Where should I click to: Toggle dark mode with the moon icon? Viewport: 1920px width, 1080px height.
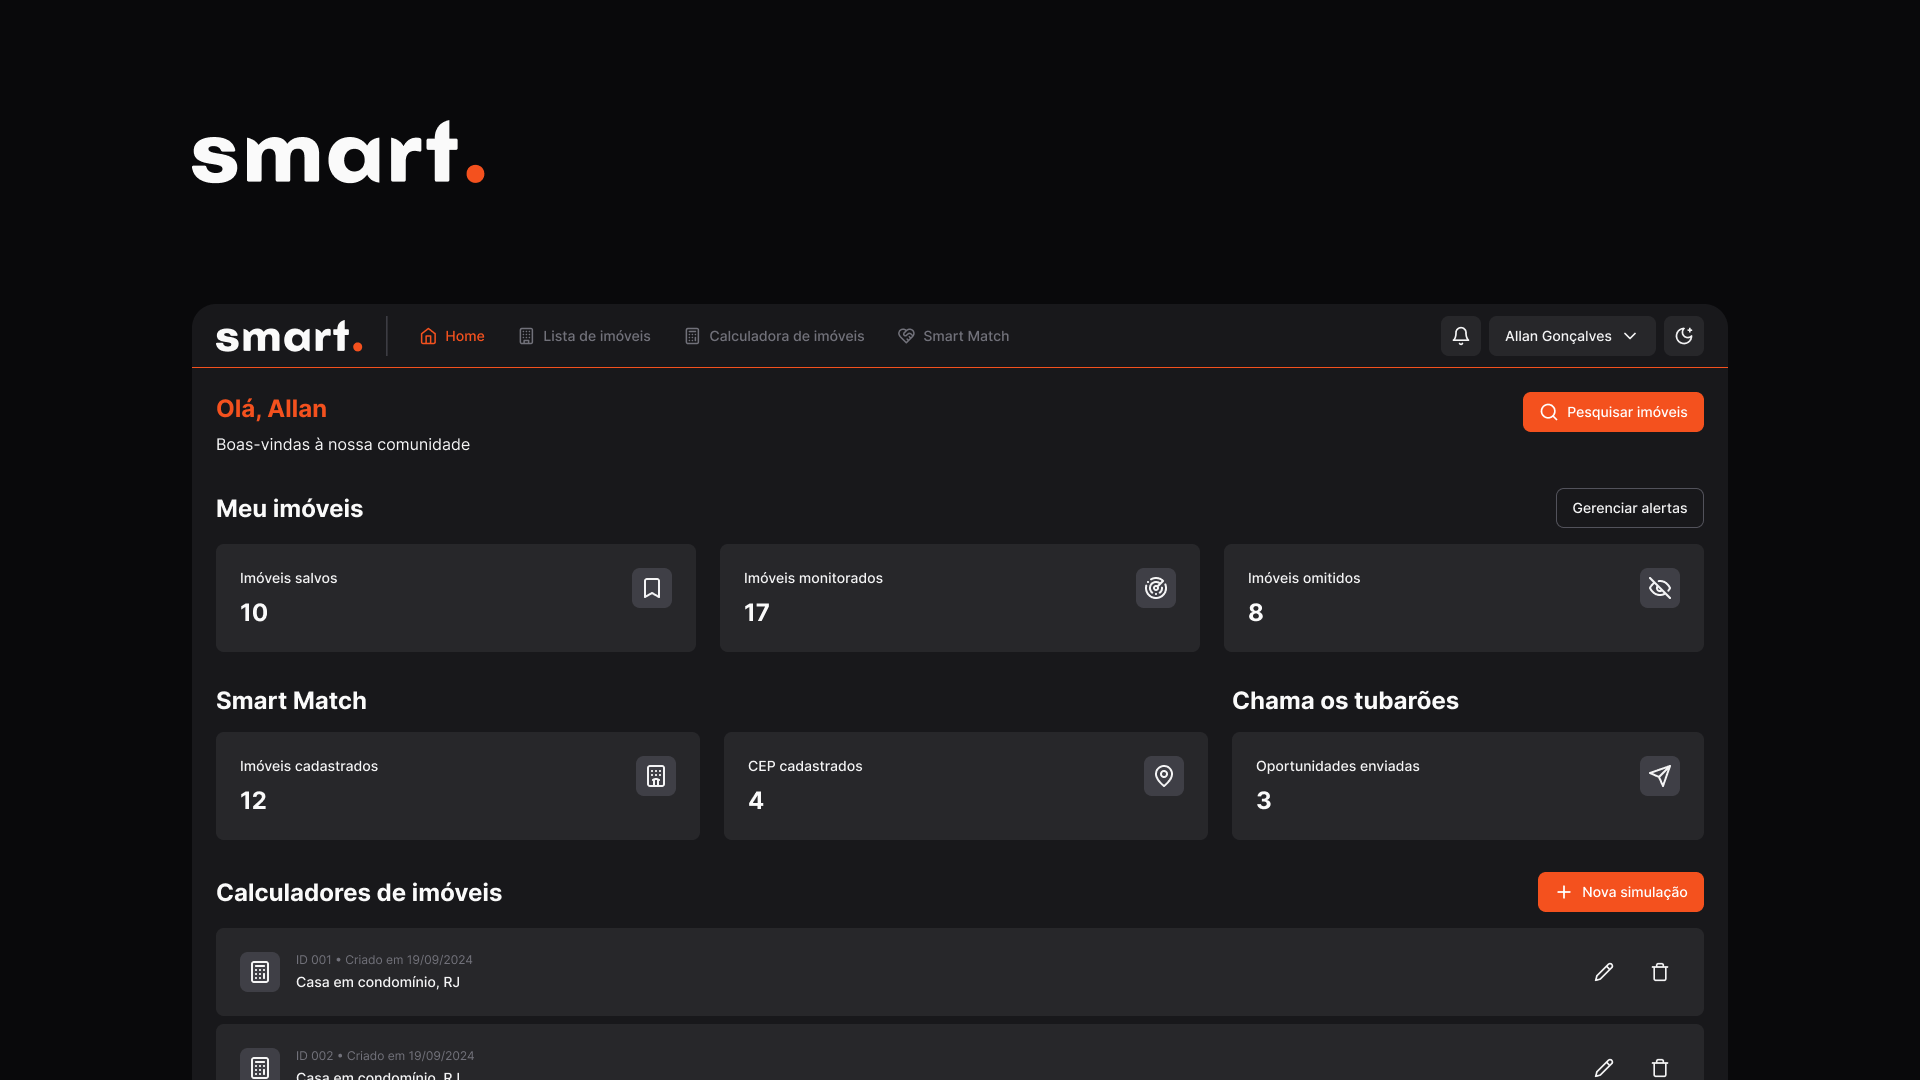tap(1684, 336)
